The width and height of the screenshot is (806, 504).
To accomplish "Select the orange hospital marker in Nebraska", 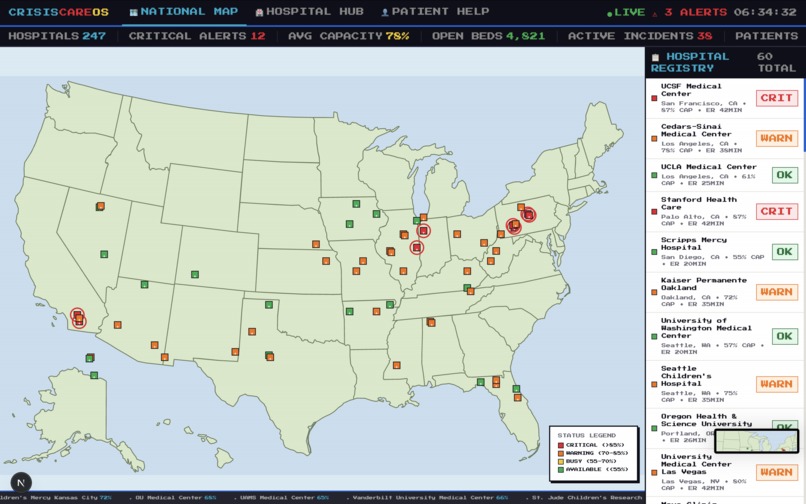I will pos(316,244).
